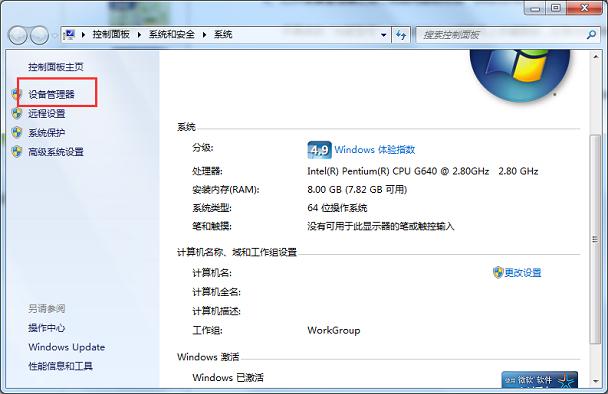Click the shield icon beside 高级系统设置
Screen dimensions: 608x394
point(17,151)
